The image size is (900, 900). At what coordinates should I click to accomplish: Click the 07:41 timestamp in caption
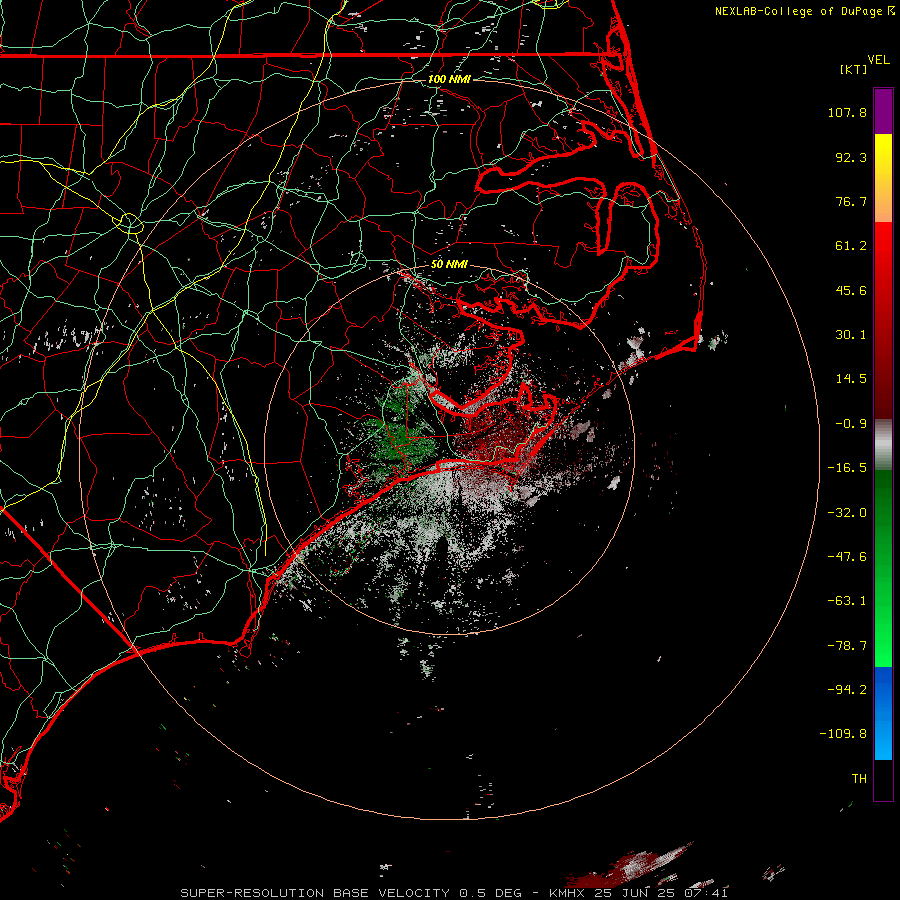click(x=707, y=893)
